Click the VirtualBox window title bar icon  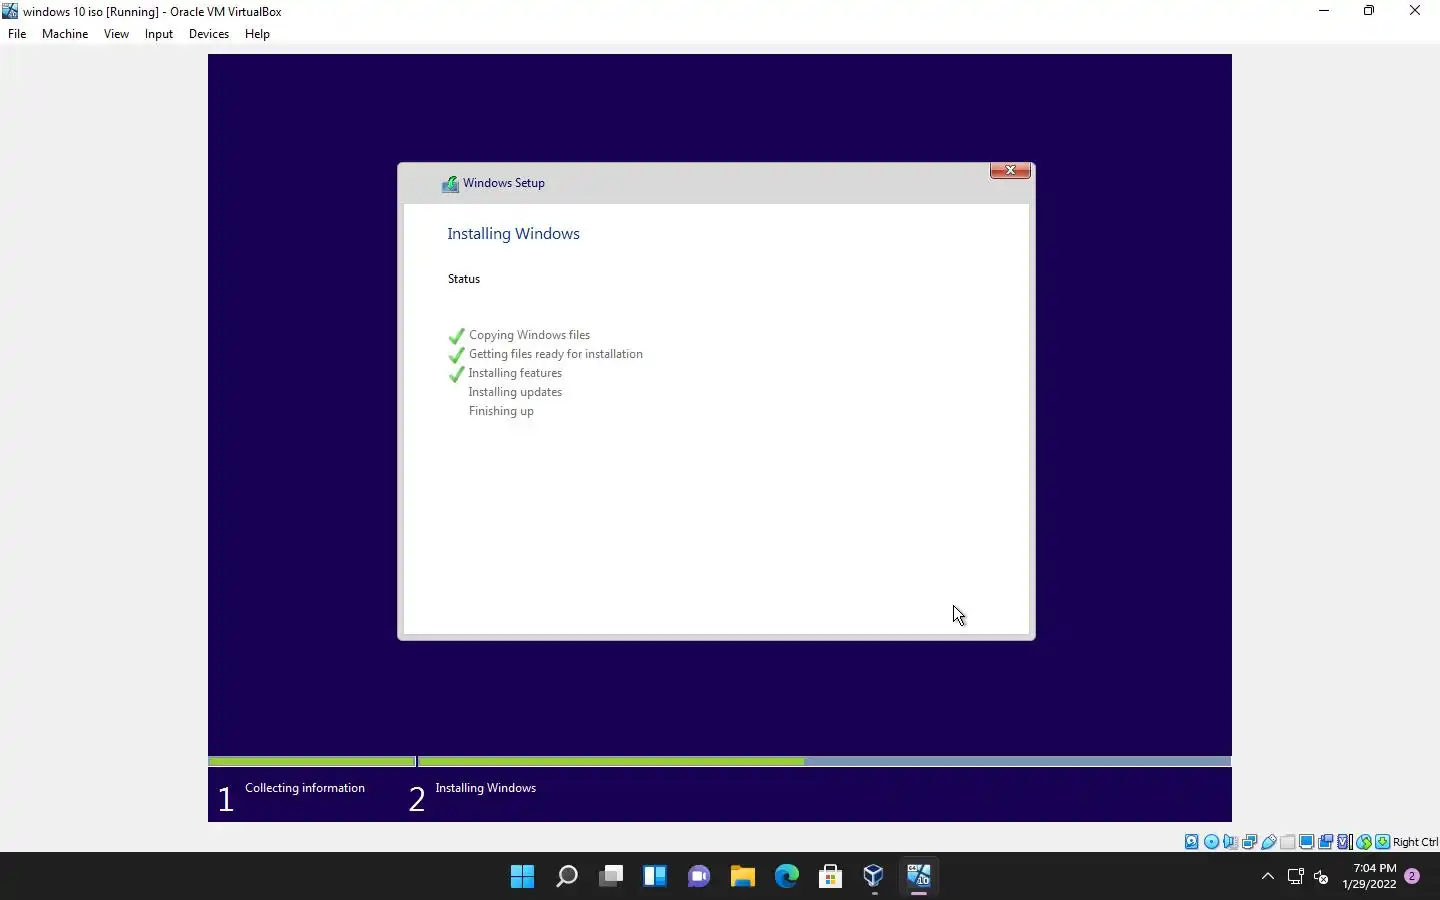click(10, 11)
